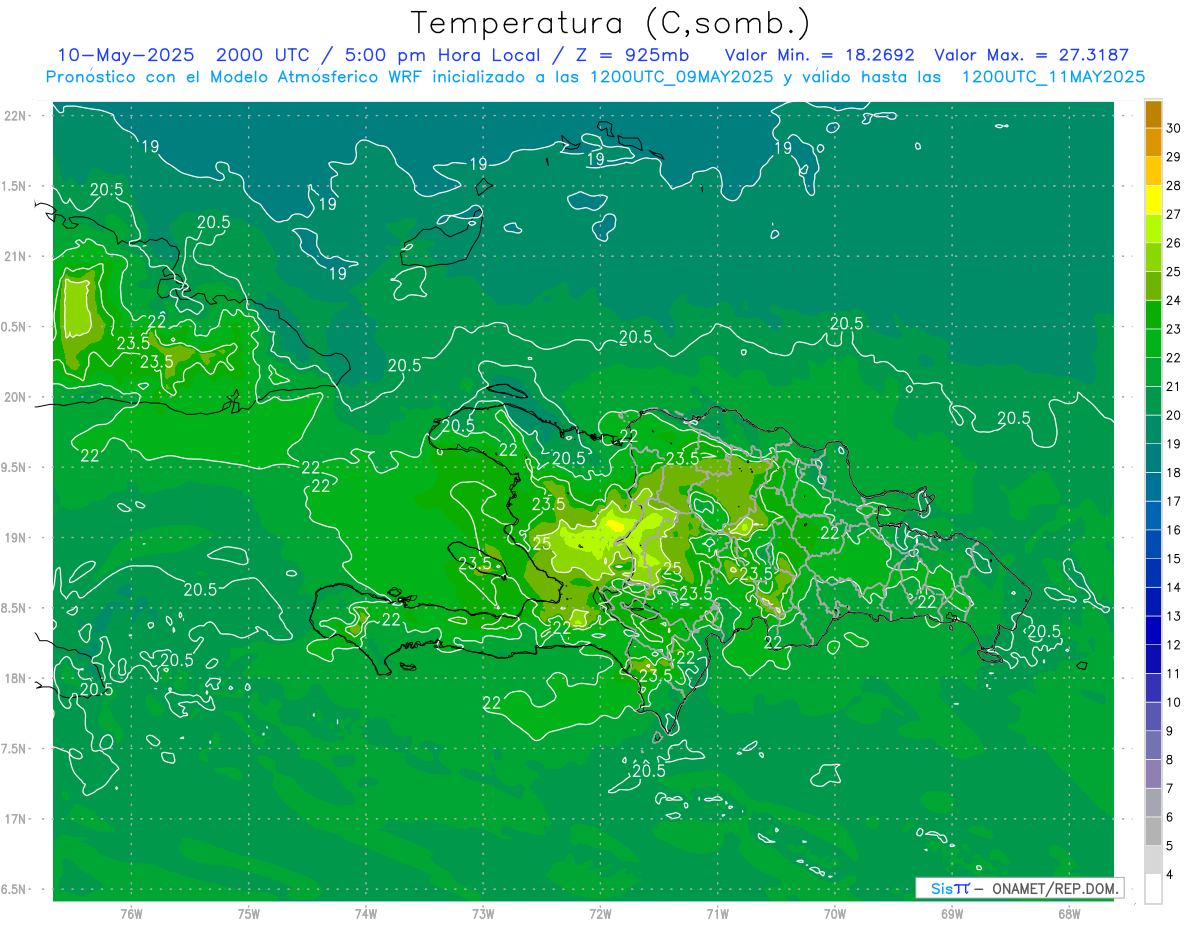The height and width of the screenshot is (927, 1200).
Task: Click longitude axis label '74W'
Action: point(366,914)
